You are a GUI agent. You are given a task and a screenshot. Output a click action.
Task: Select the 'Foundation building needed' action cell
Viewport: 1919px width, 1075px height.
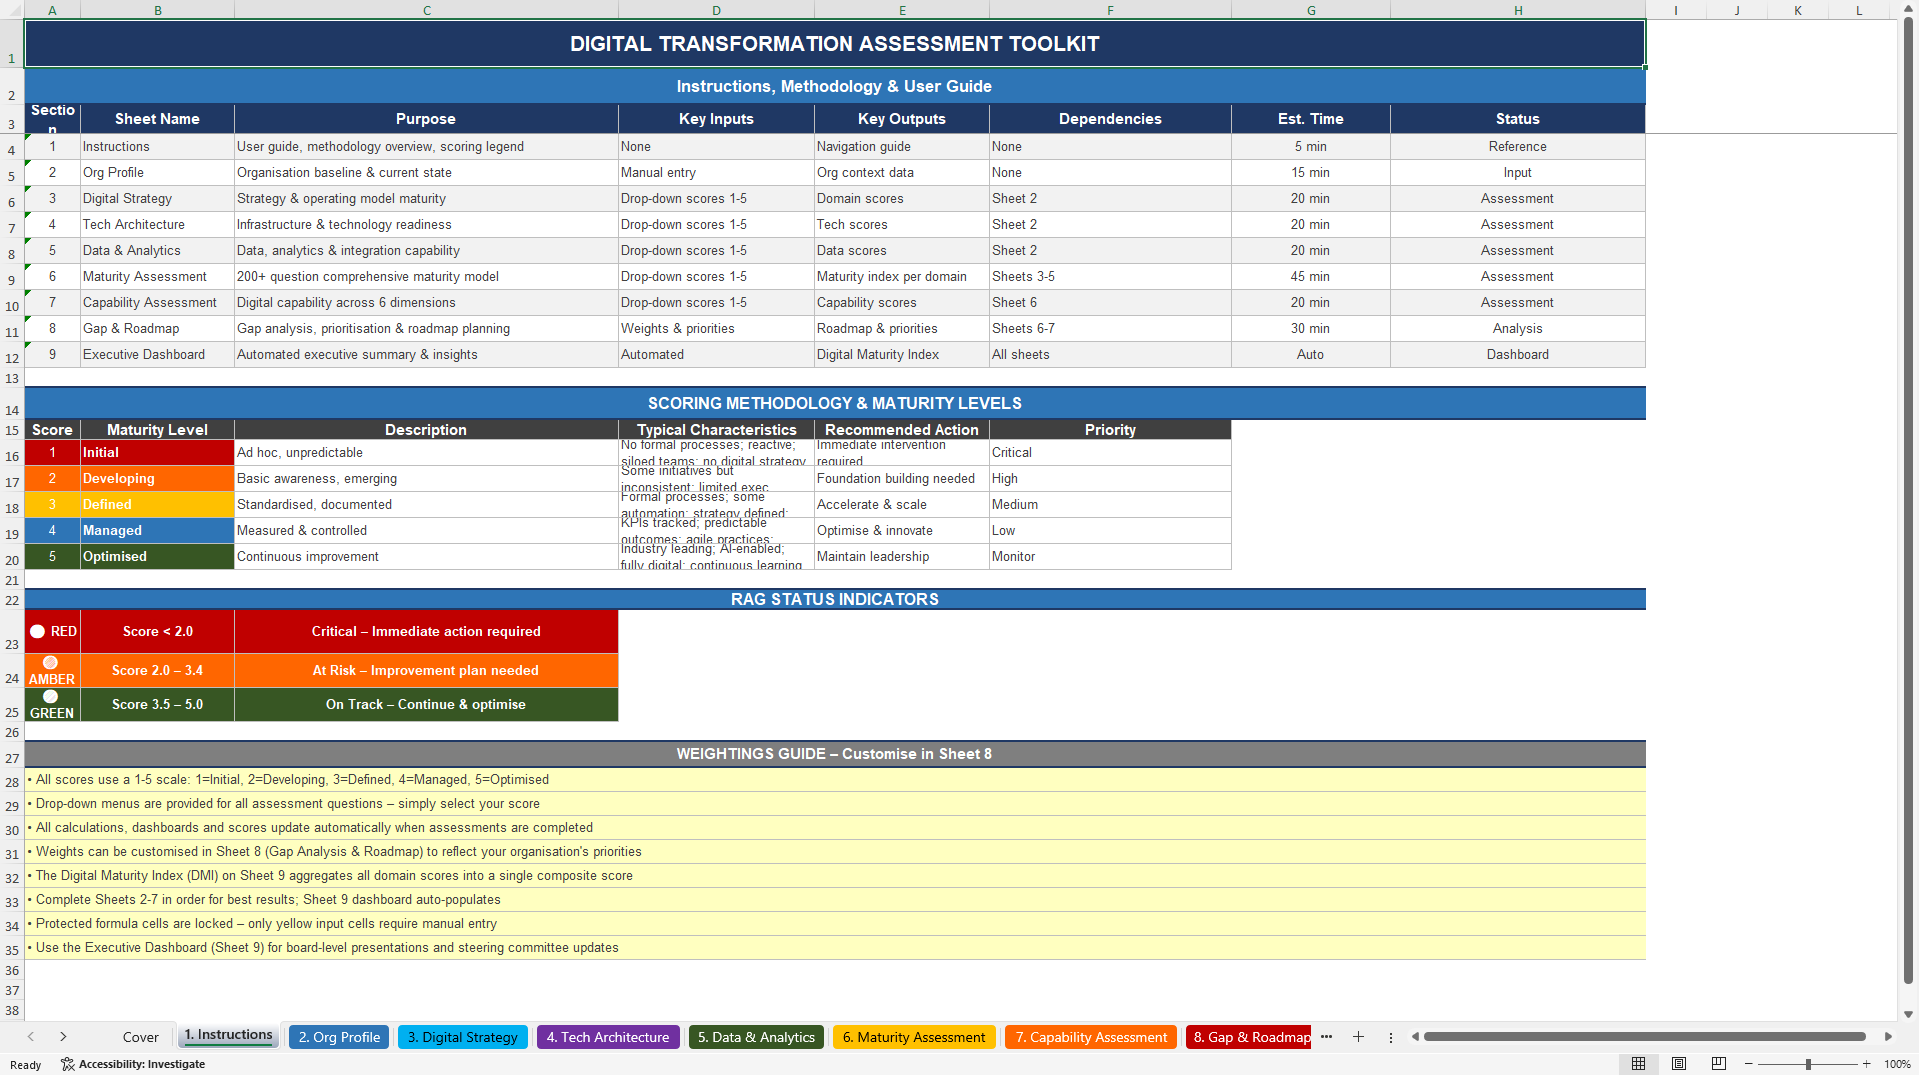coord(902,478)
